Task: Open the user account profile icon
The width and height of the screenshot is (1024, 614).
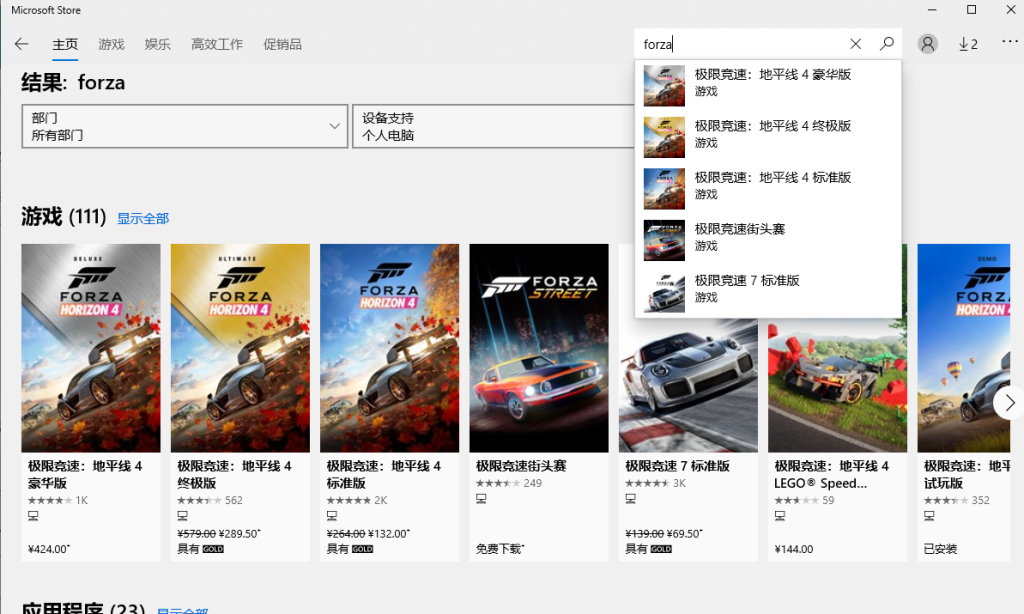Action: coord(927,44)
